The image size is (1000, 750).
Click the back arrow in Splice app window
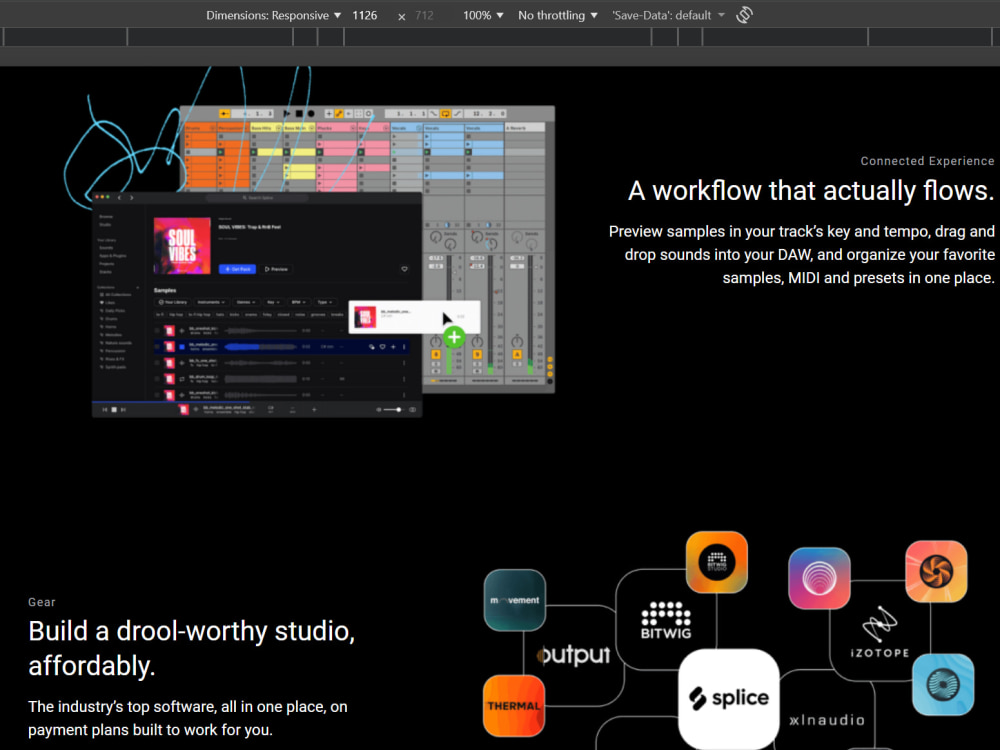coord(119,198)
